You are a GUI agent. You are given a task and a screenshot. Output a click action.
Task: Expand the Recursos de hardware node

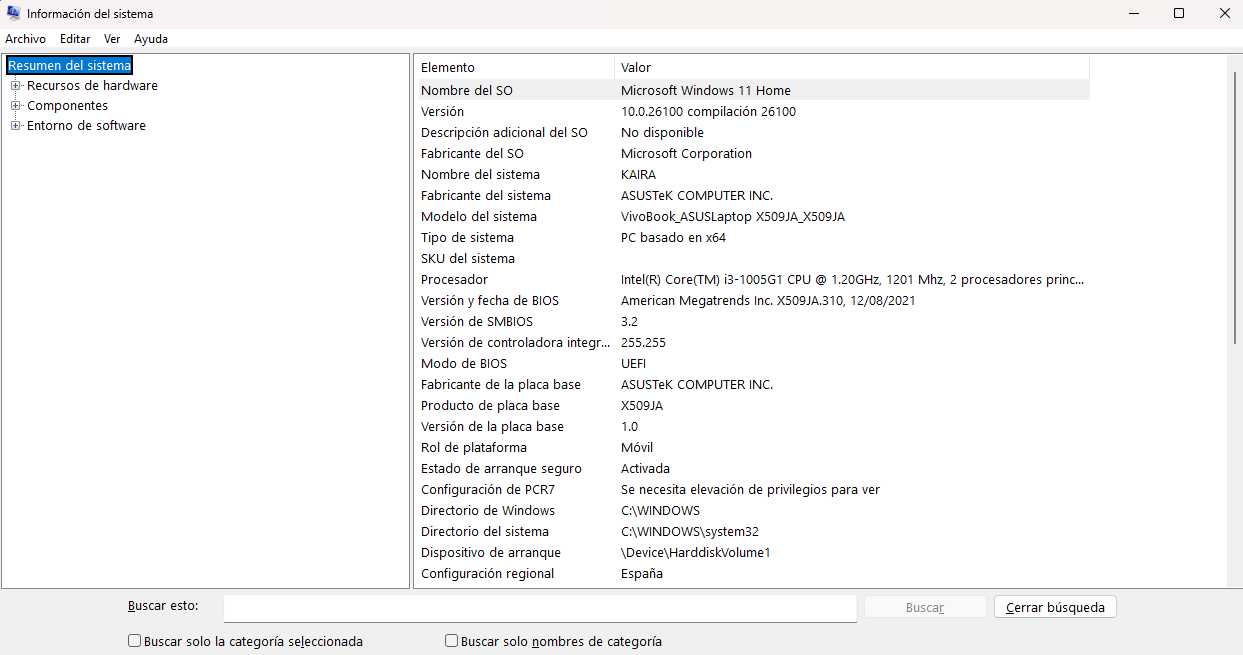pos(15,86)
